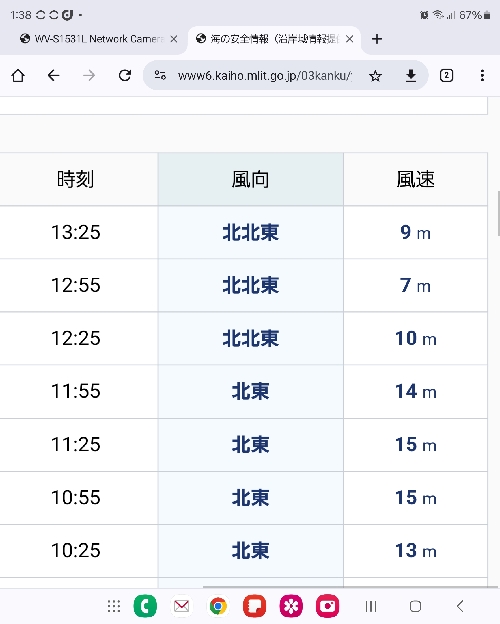Tap the 風向 column header
This screenshot has height=624, width=500.
pos(250,179)
